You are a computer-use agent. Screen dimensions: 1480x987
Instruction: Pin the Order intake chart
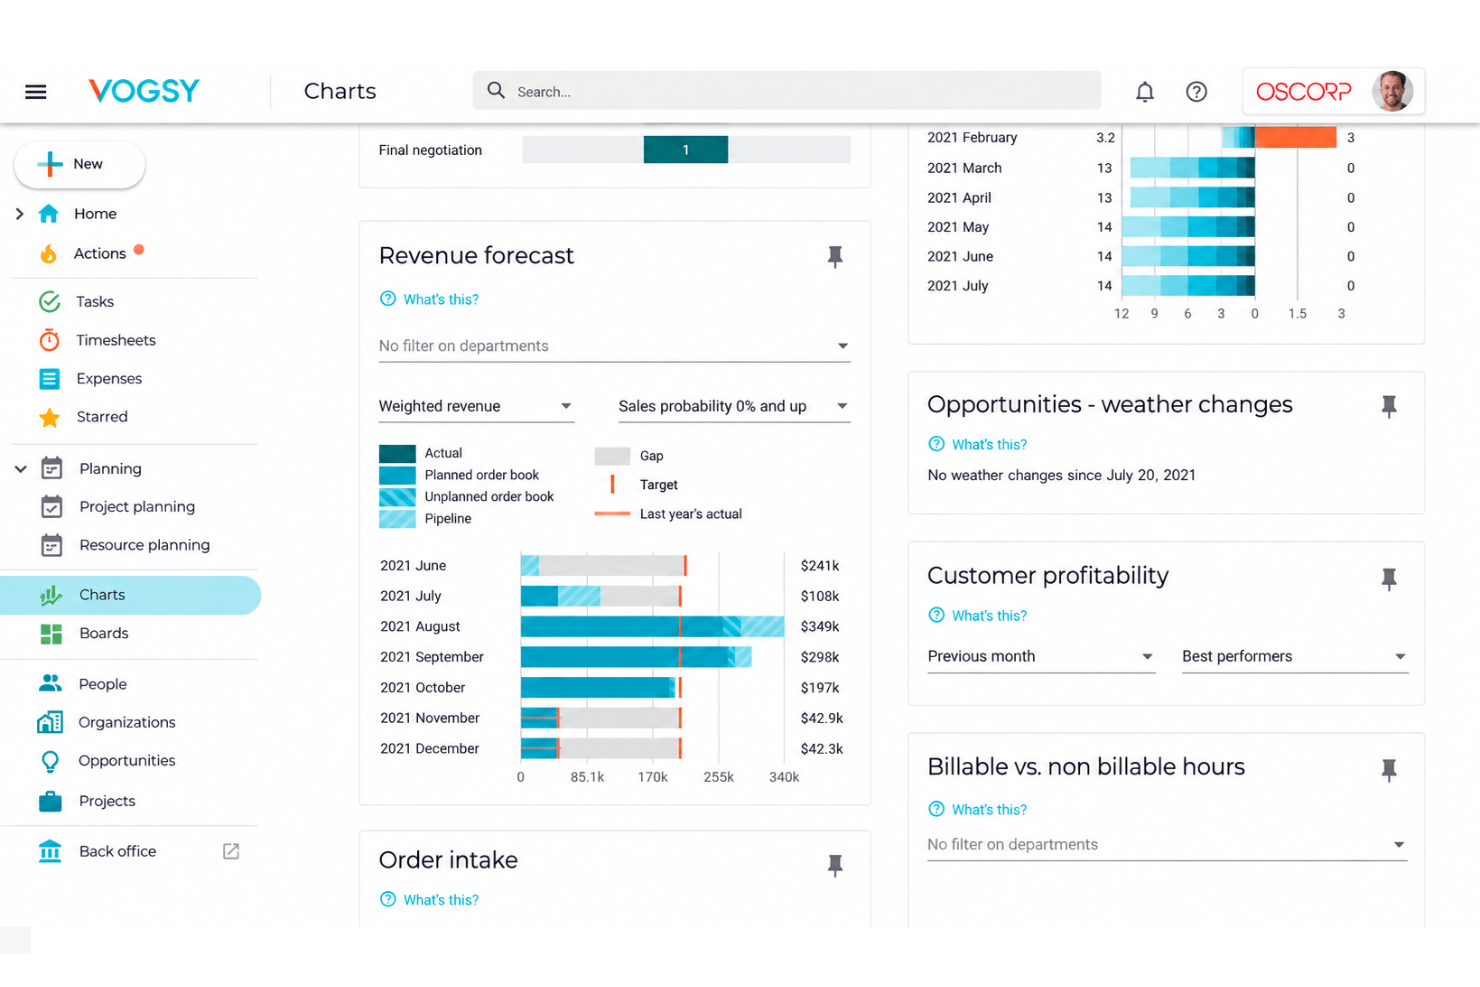[x=835, y=865]
